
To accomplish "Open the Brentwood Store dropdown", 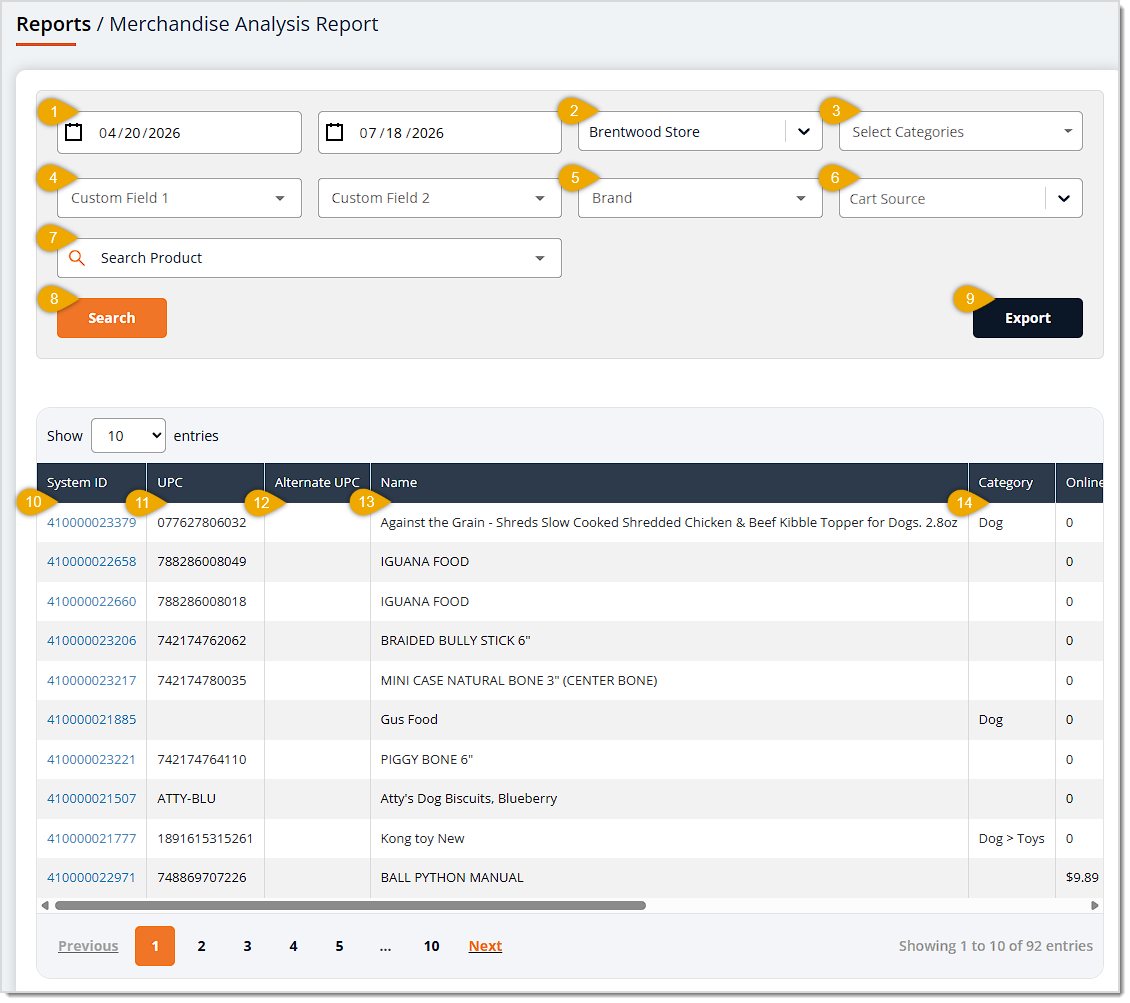I will pos(700,132).
